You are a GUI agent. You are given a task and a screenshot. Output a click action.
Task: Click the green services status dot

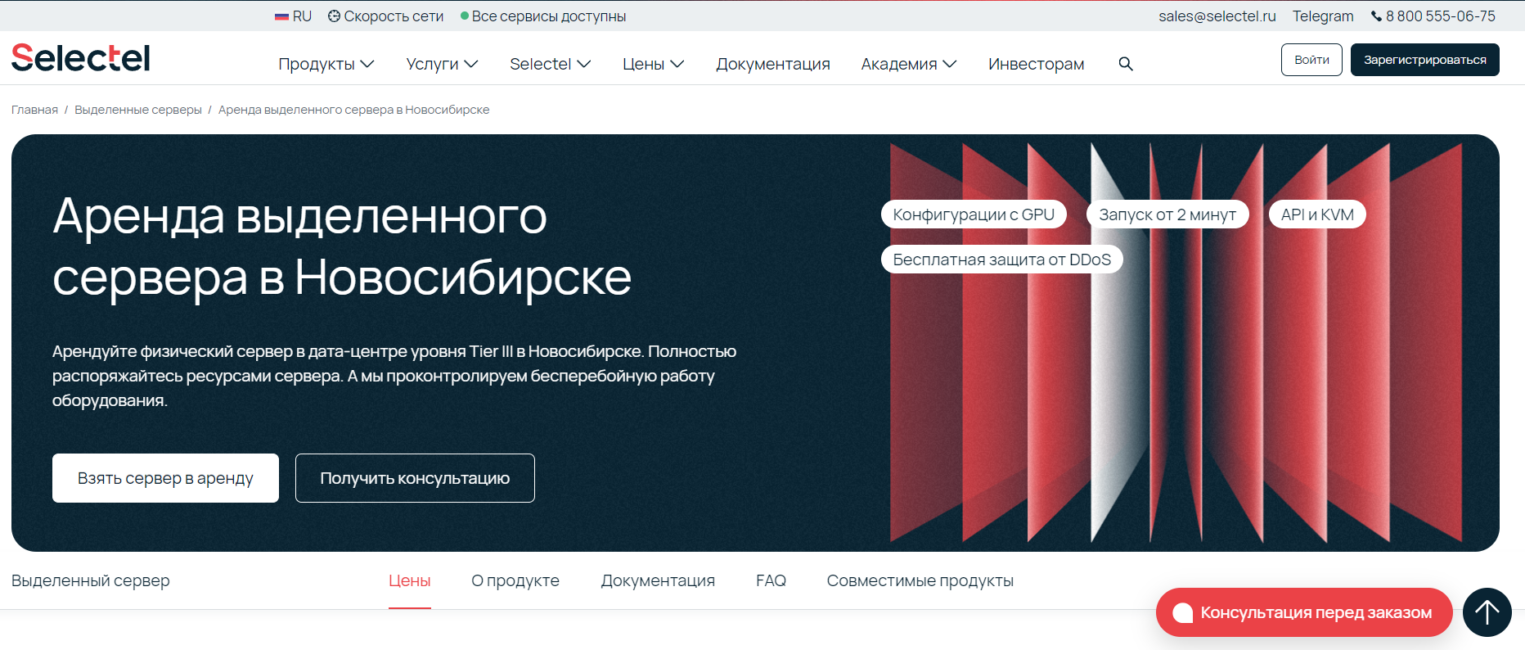click(464, 16)
